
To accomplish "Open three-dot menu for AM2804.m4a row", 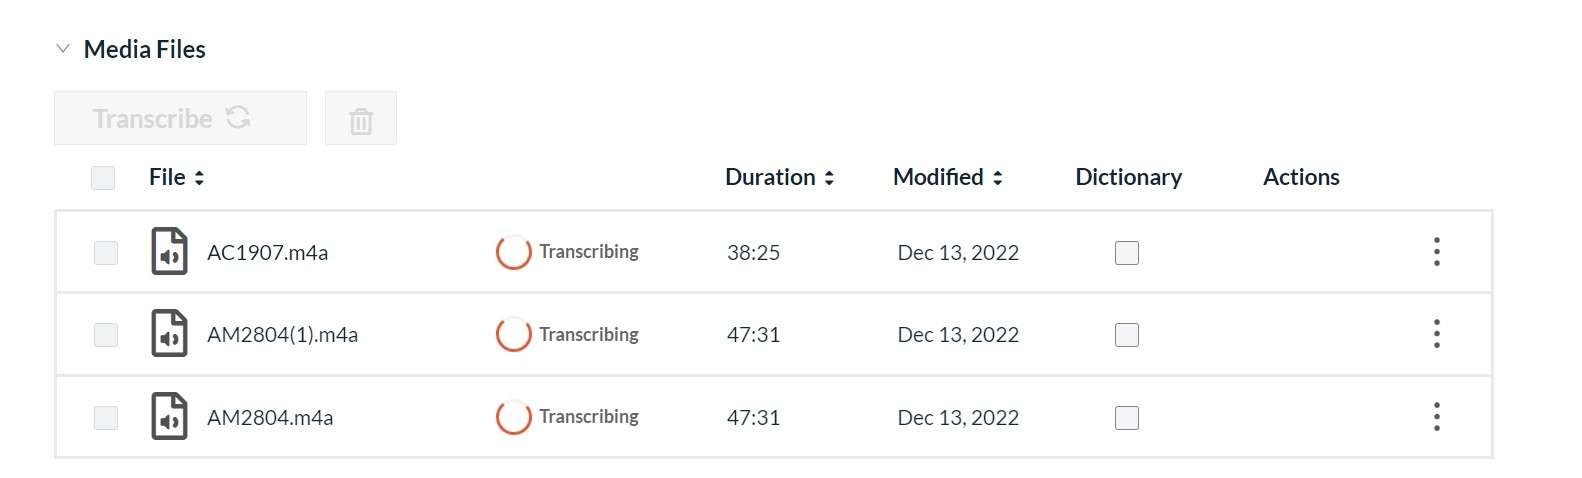I will (1436, 417).
